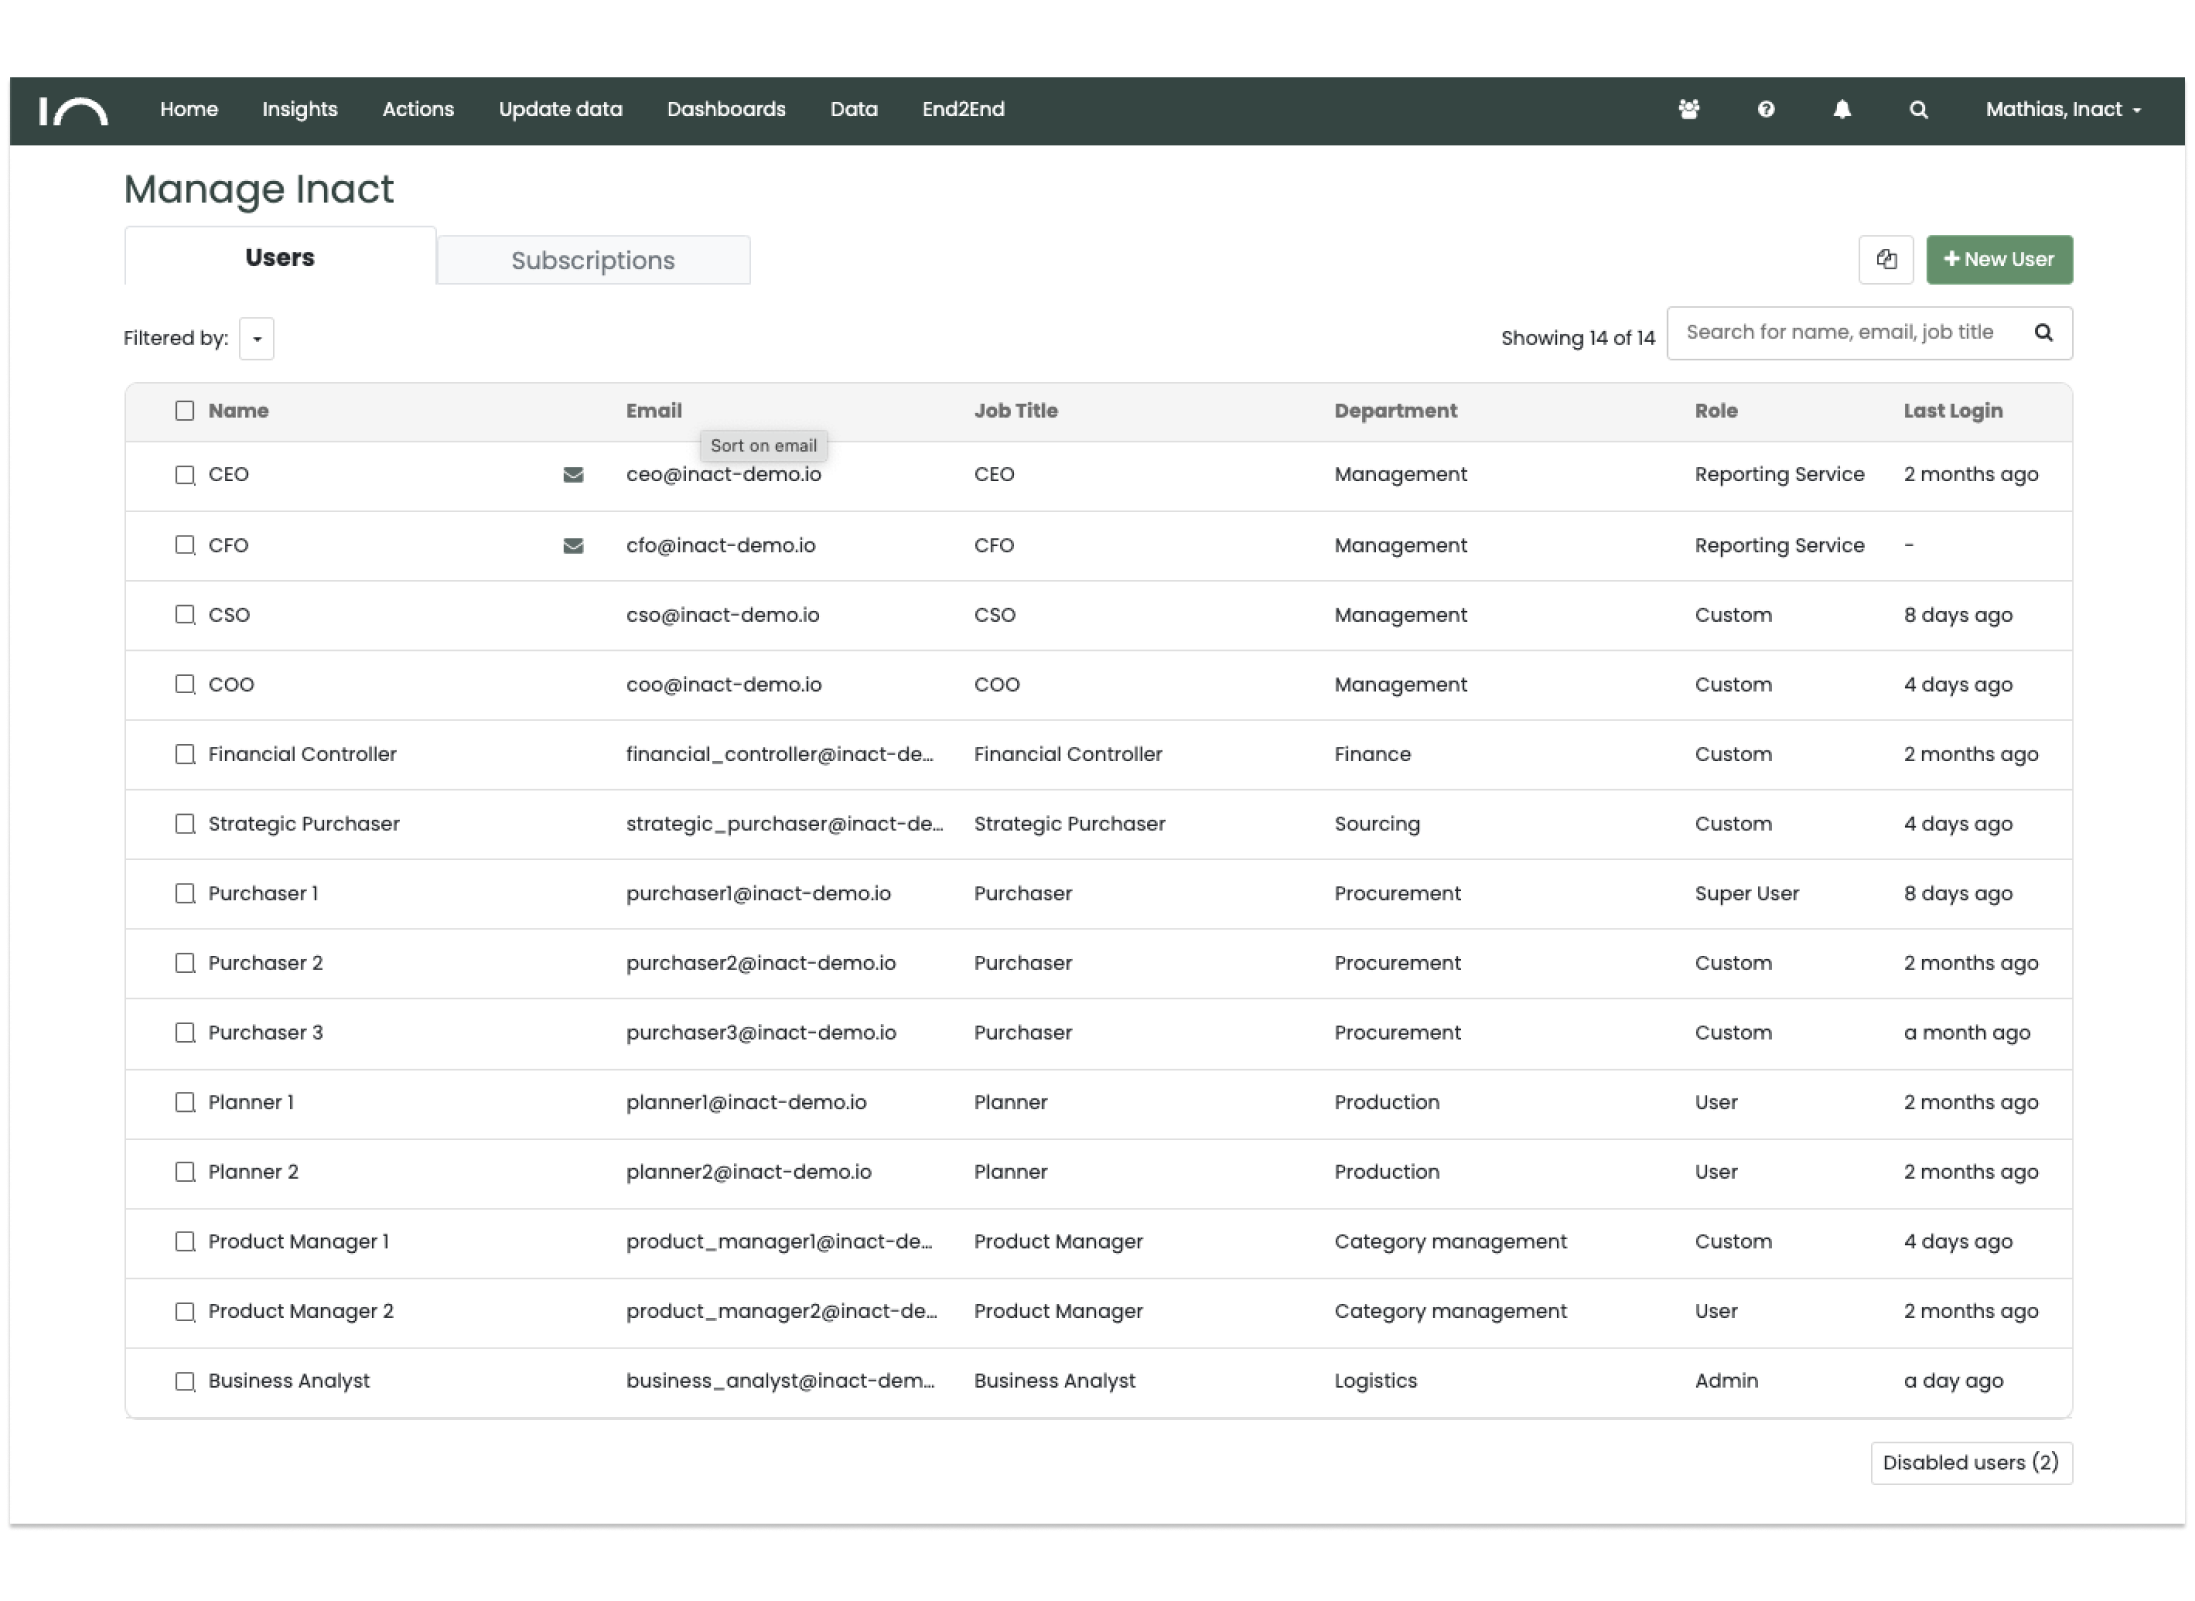Open CFO's email via the envelope icon

tap(571, 546)
